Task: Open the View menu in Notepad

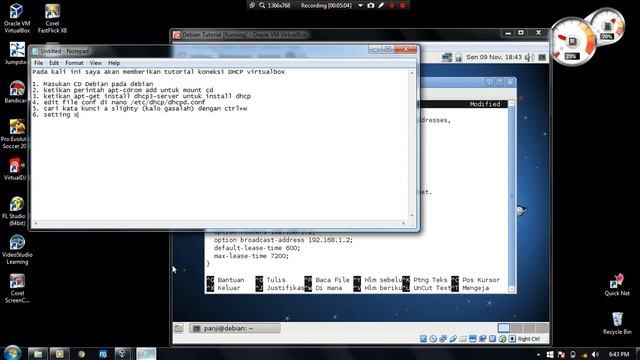Action: click(96, 63)
